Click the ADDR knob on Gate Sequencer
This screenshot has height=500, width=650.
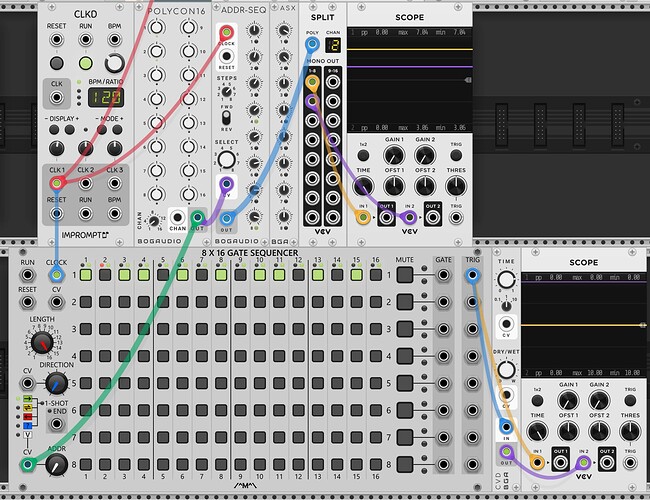[56, 464]
